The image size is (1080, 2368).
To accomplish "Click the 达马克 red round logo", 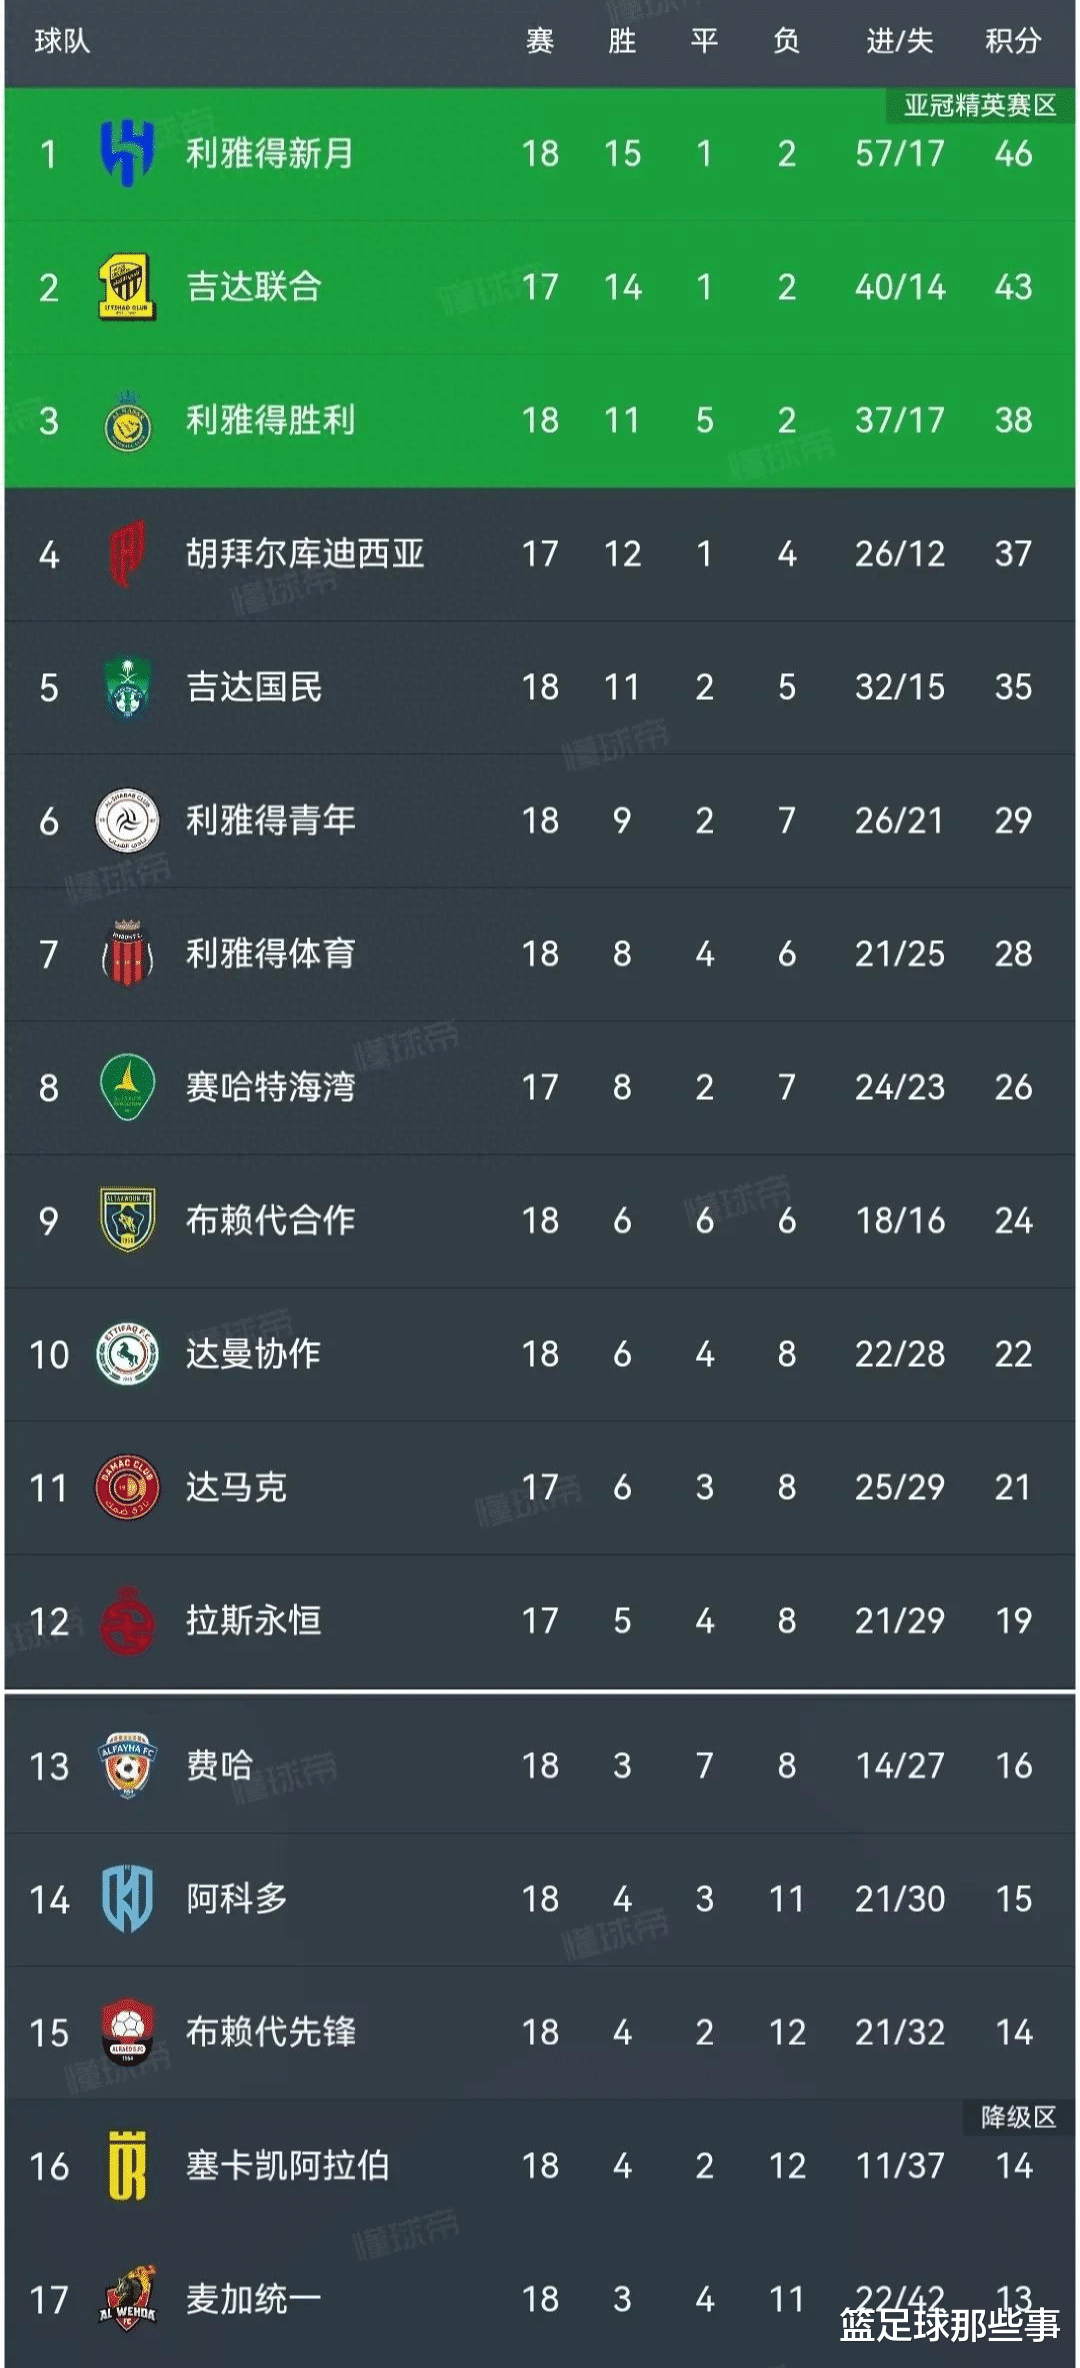I will click(127, 1488).
